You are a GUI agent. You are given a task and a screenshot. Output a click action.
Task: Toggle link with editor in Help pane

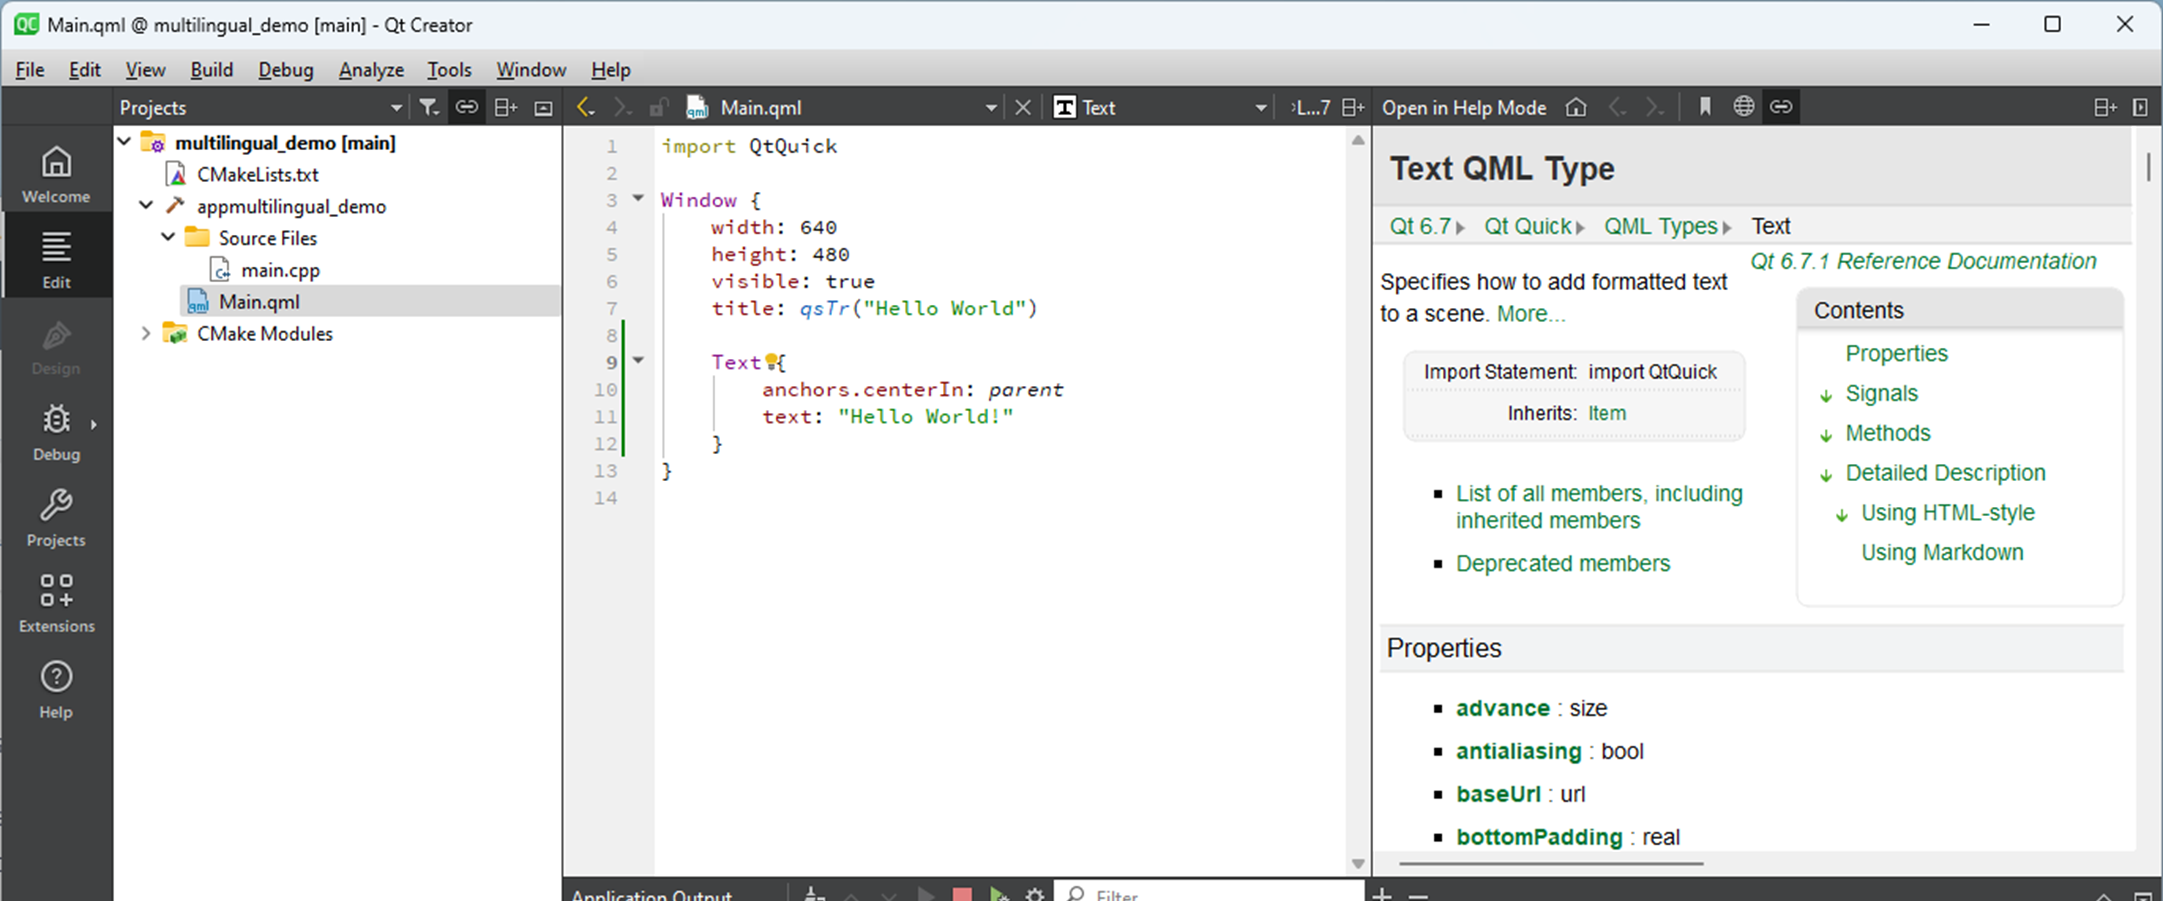tap(1781, 107)
